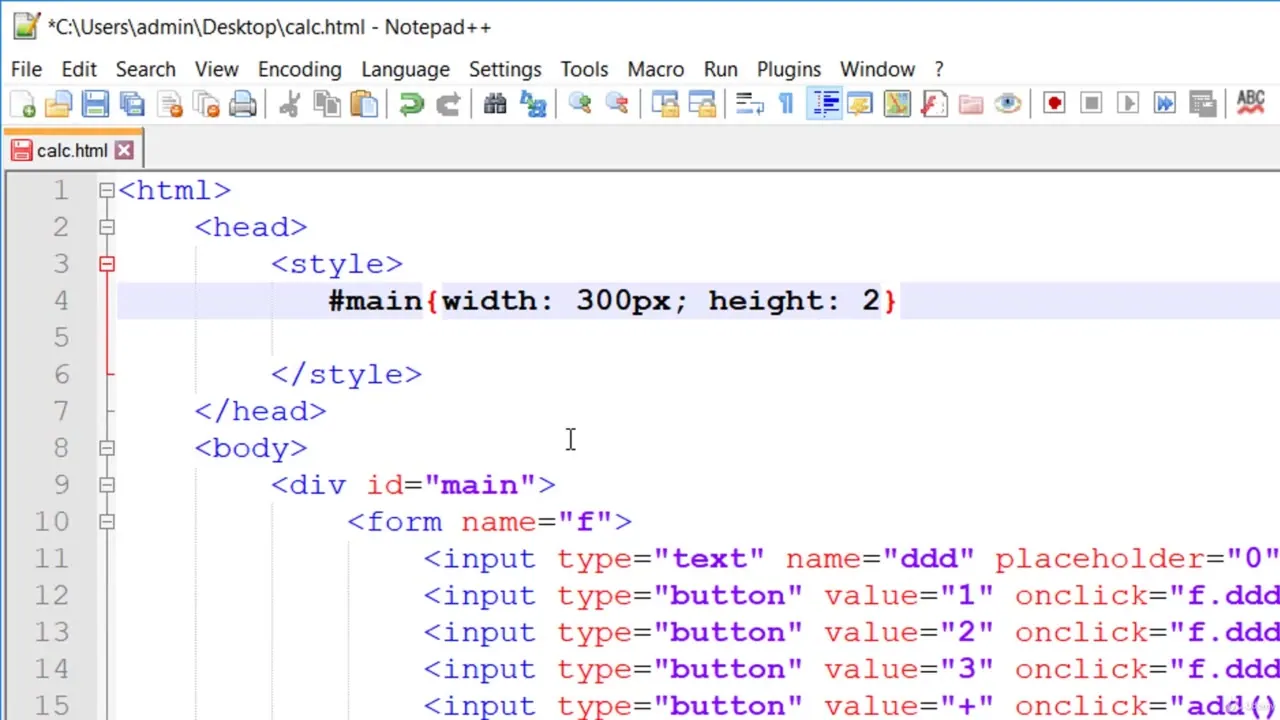Click the ABC spell check icon
This screenshot has width=1280, height=720.
tap(1250, 103)
